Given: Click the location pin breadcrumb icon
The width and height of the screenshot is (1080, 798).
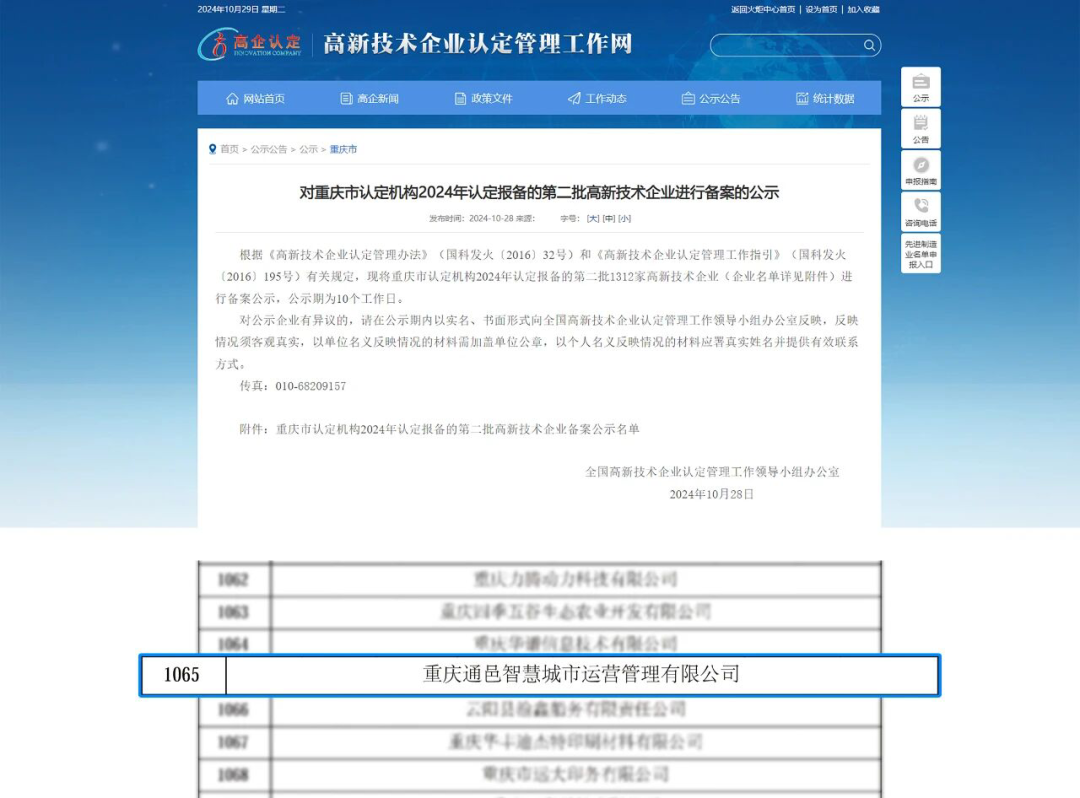Looking at the screenshot, I should 212,149.
